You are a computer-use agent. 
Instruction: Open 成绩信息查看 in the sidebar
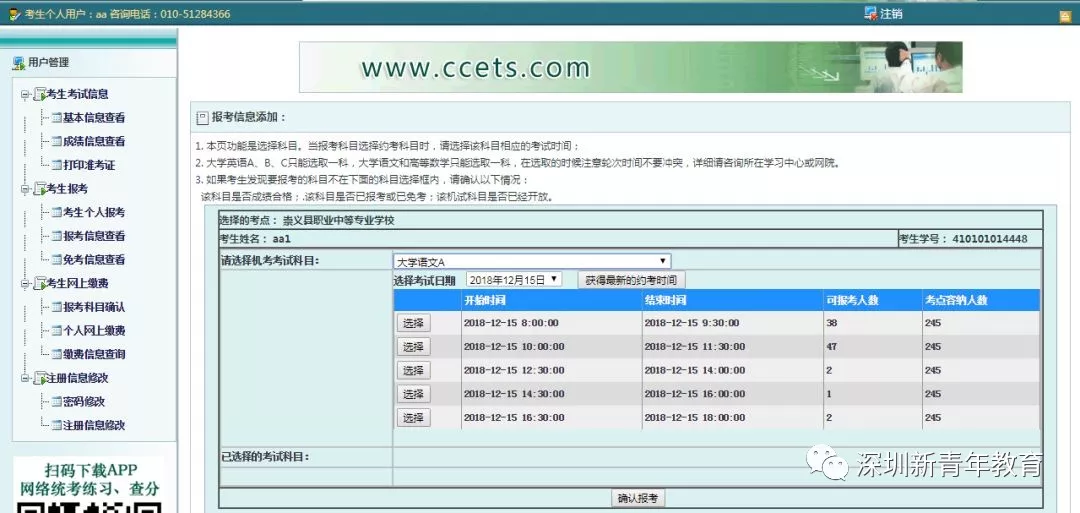pyautogui.click(x=94, y=141)
